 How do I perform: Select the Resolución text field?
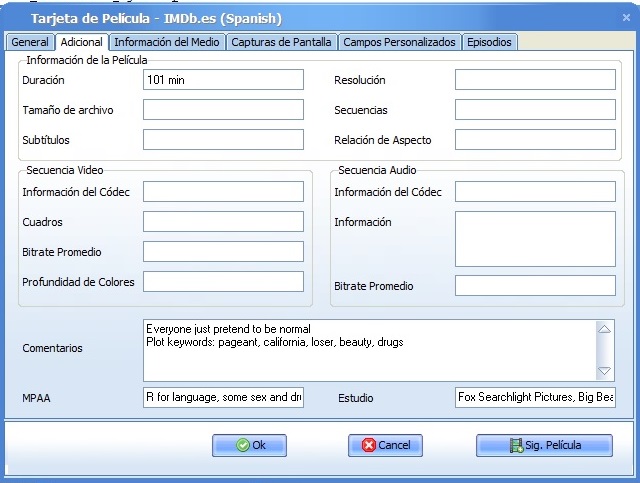535,80
